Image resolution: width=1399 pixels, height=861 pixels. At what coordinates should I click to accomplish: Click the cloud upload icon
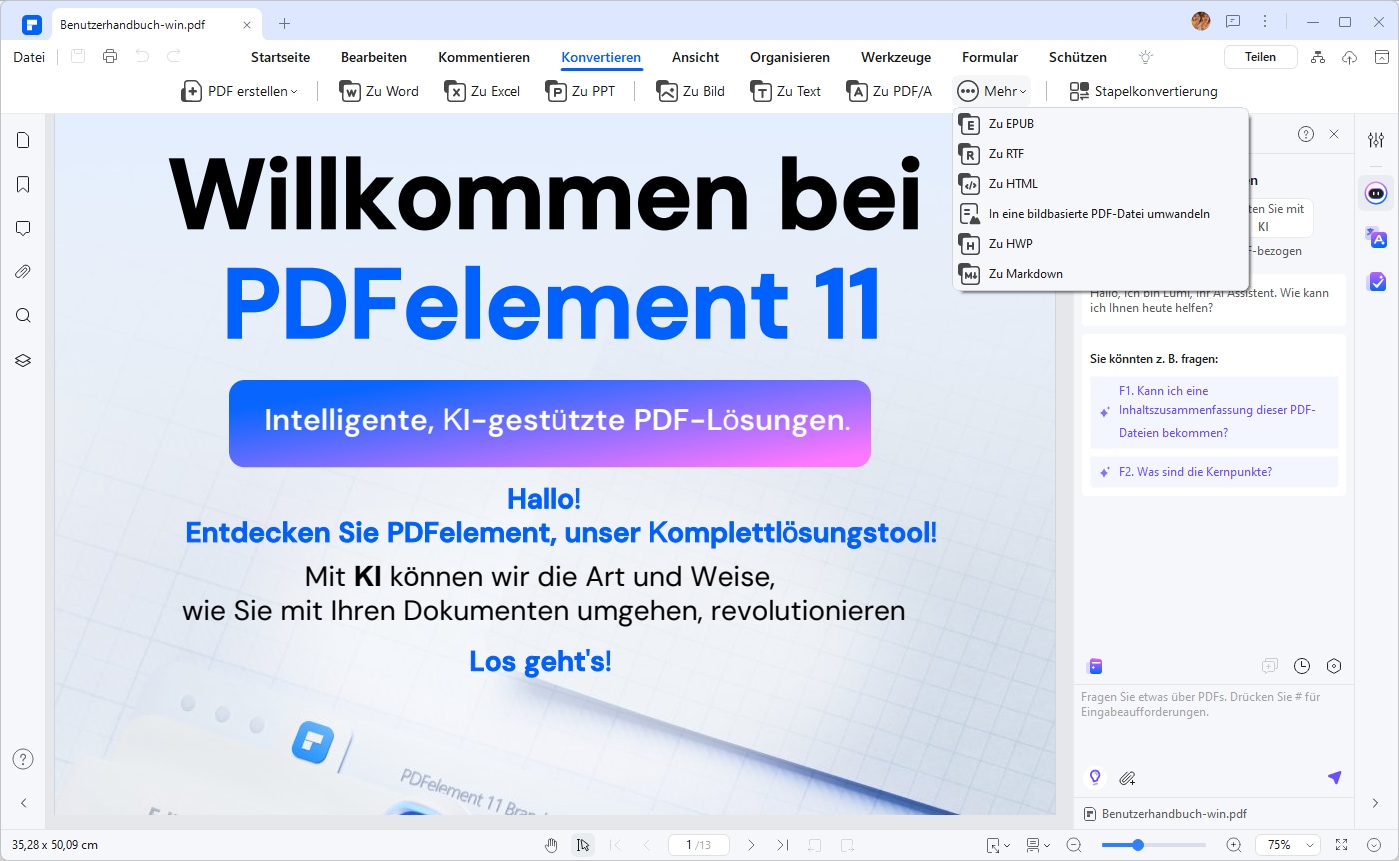coord(1349,57)
